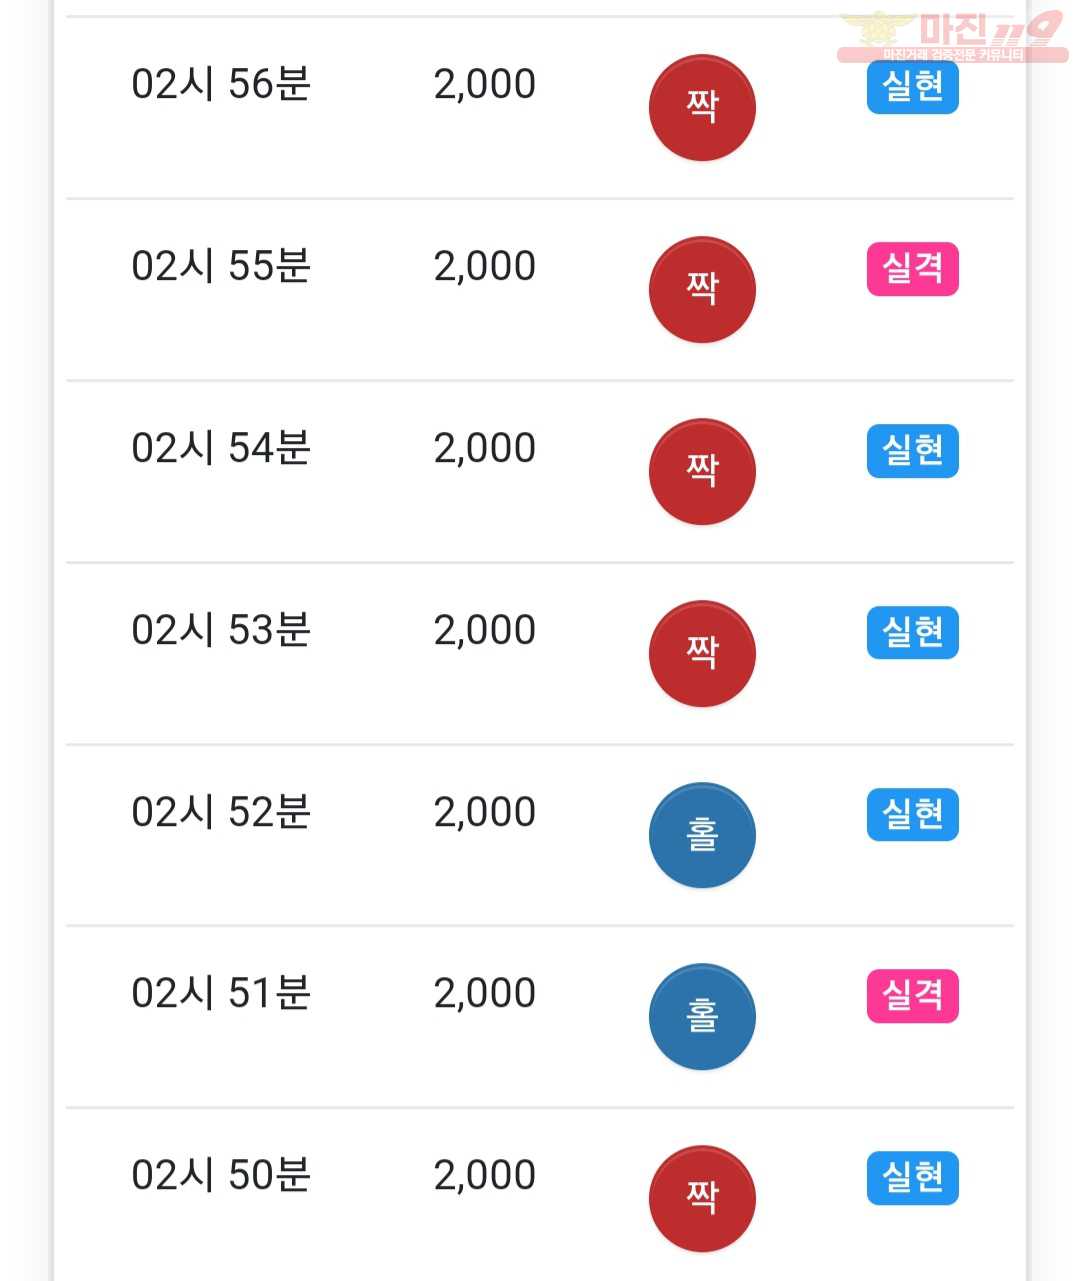The height and width of the screenshot is (1281, 1080).
Task: Click the blue 실현 badge in the 02시 53분 row
Action: pyautogui.click(x=912, y=633)
